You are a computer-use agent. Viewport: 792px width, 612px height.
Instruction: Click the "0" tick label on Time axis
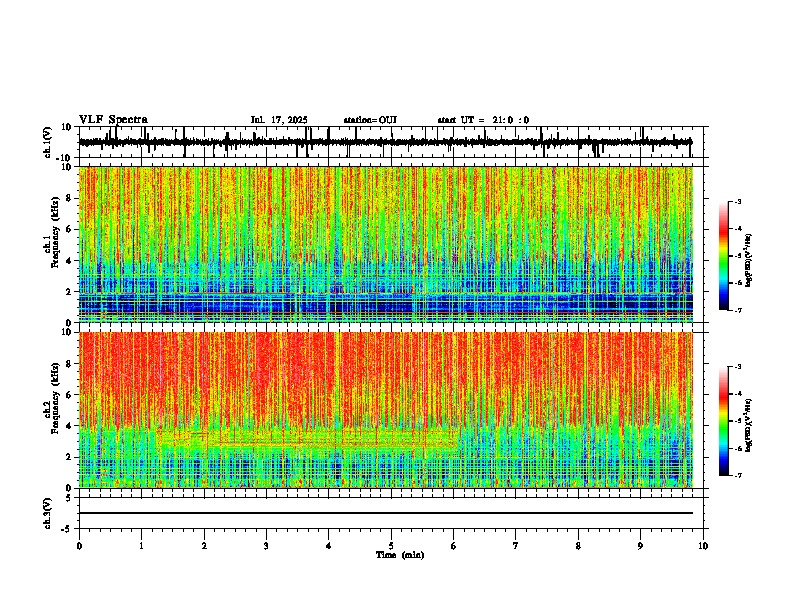[x=79, y=546]
